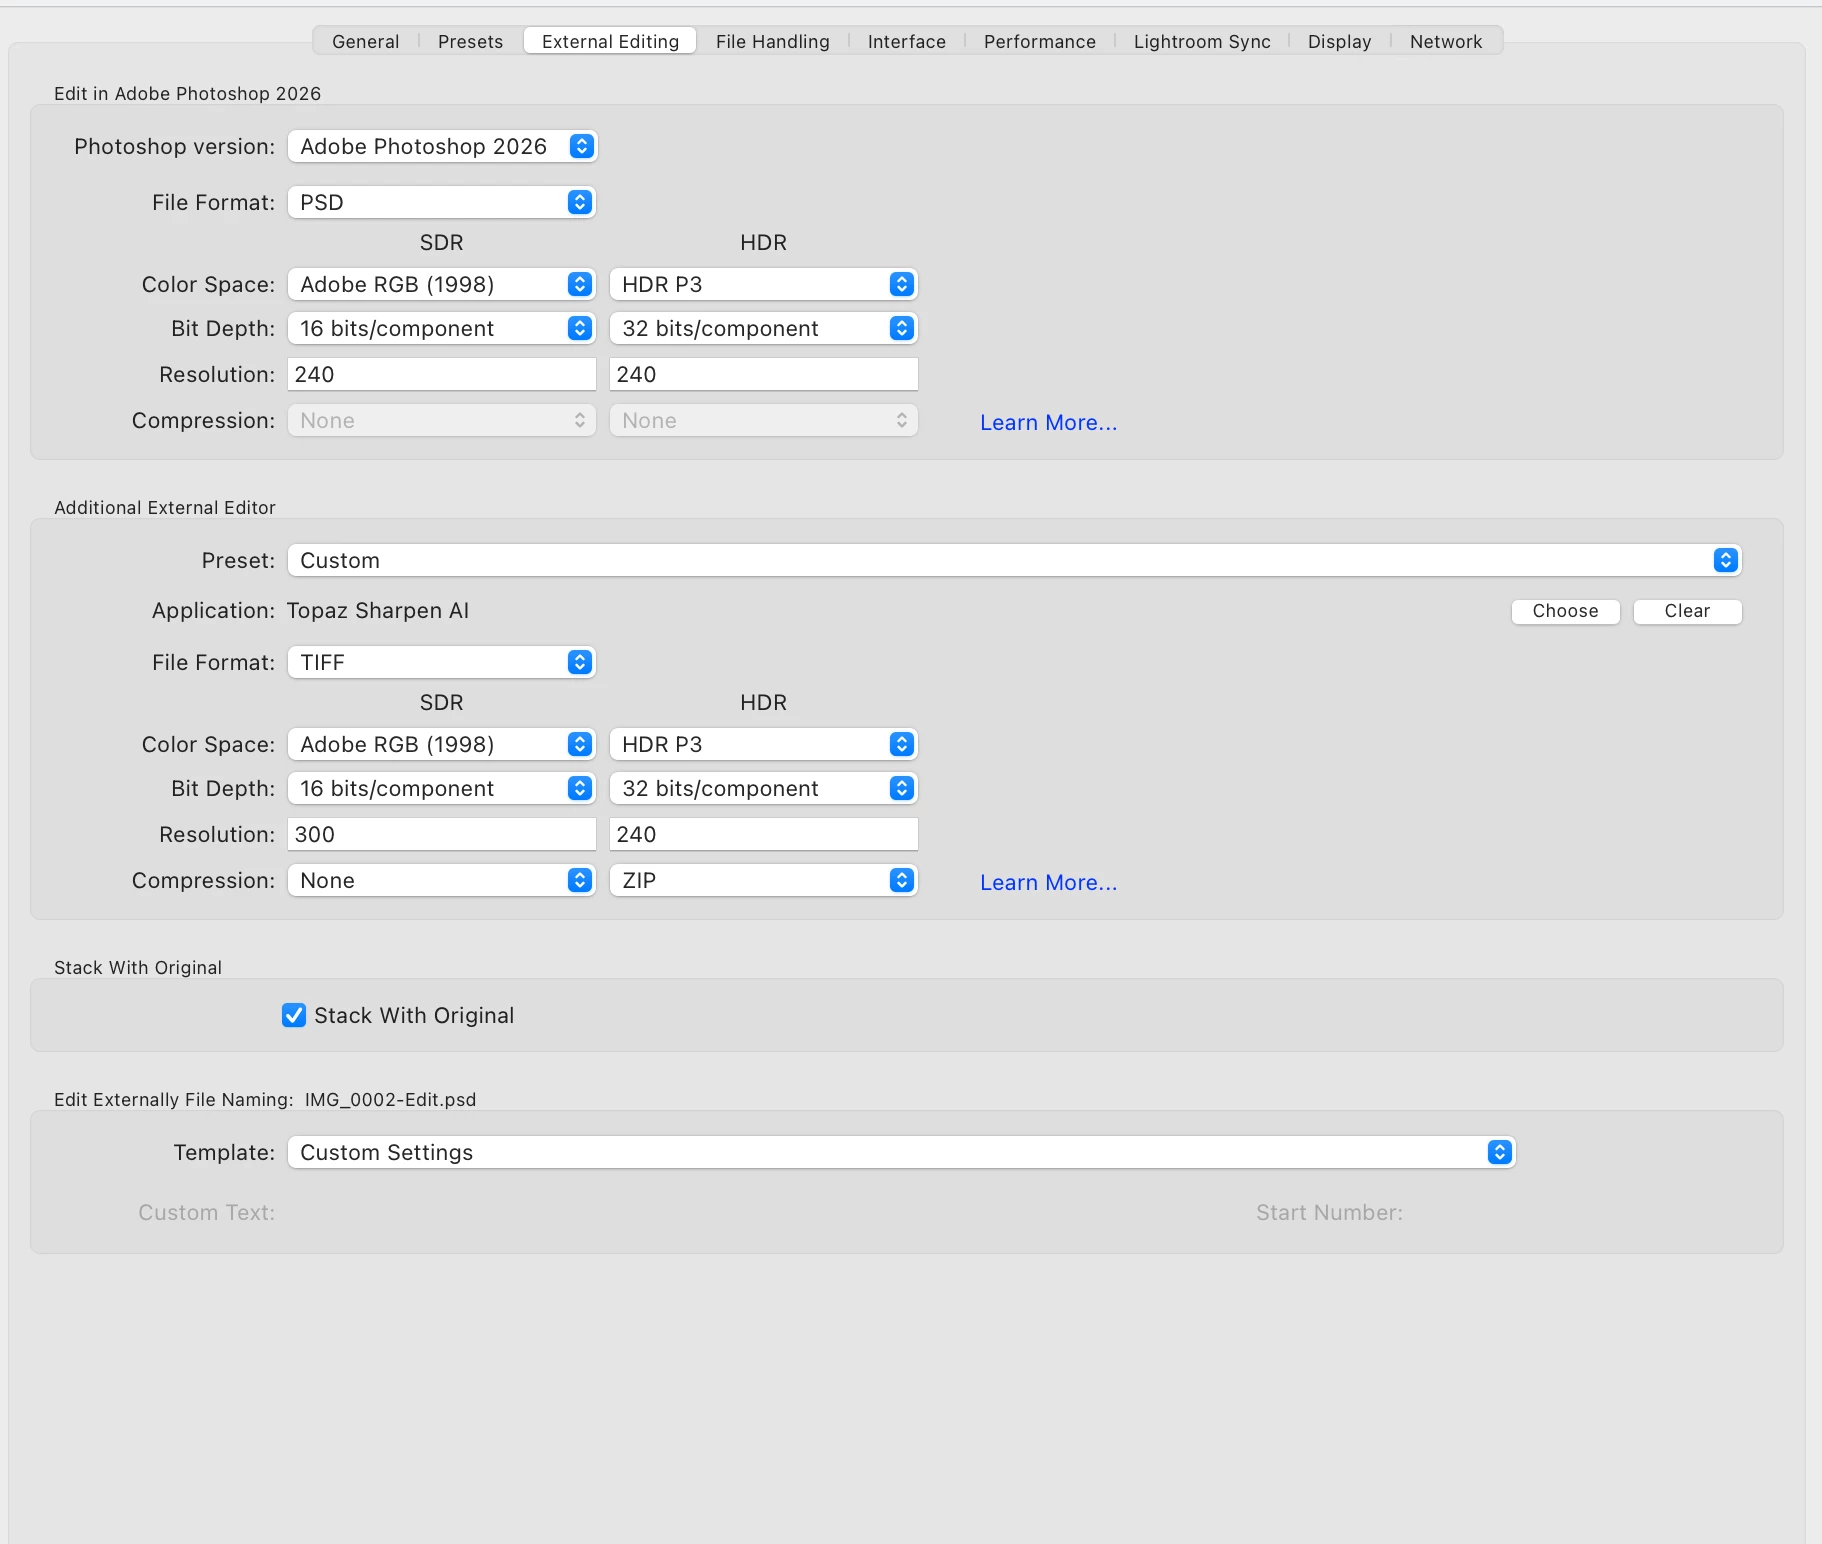Open the Interface tab
Viewport: 1822px width, 1544px height.
(906, 41)
